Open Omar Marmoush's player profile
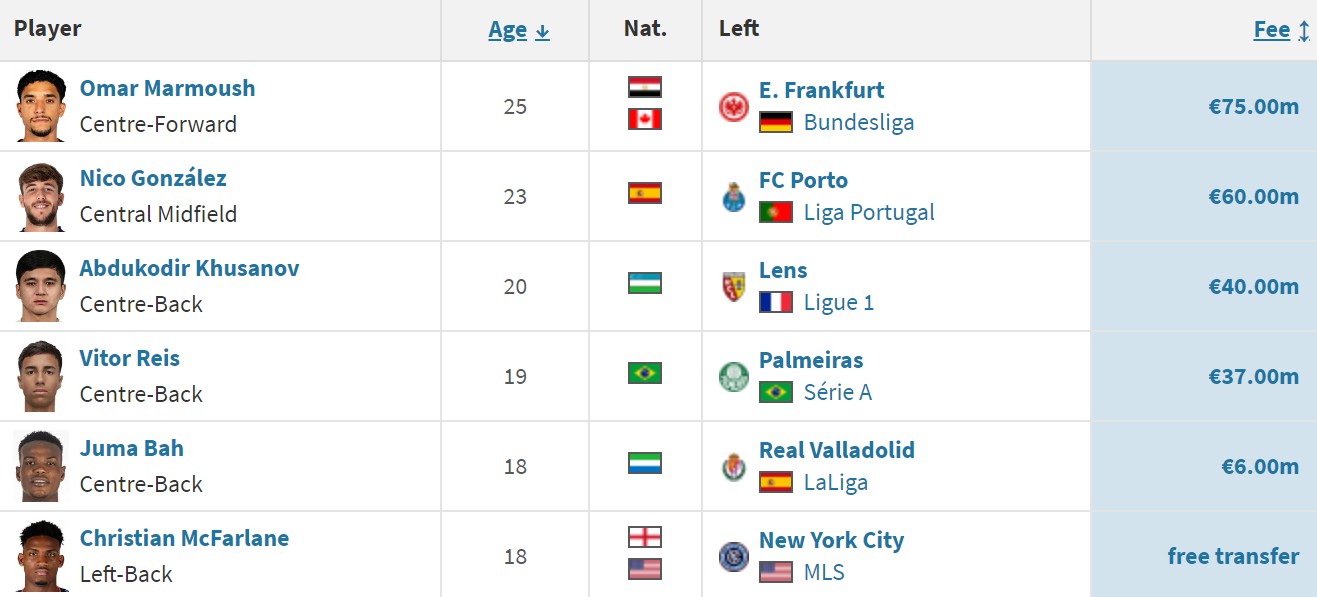The height and width of the screenshot is (597, 1317). click(167, 88)
